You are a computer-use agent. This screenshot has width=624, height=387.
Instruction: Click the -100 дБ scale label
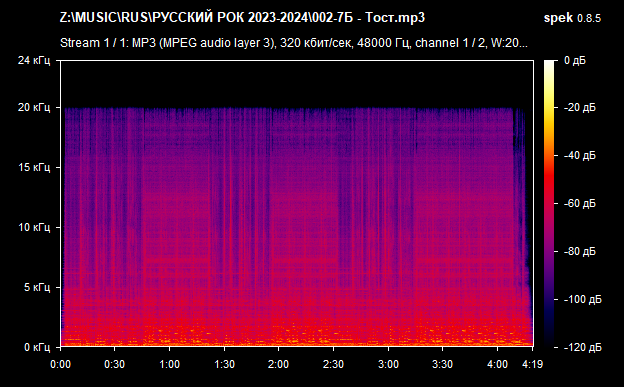click(x=583, y=299)
